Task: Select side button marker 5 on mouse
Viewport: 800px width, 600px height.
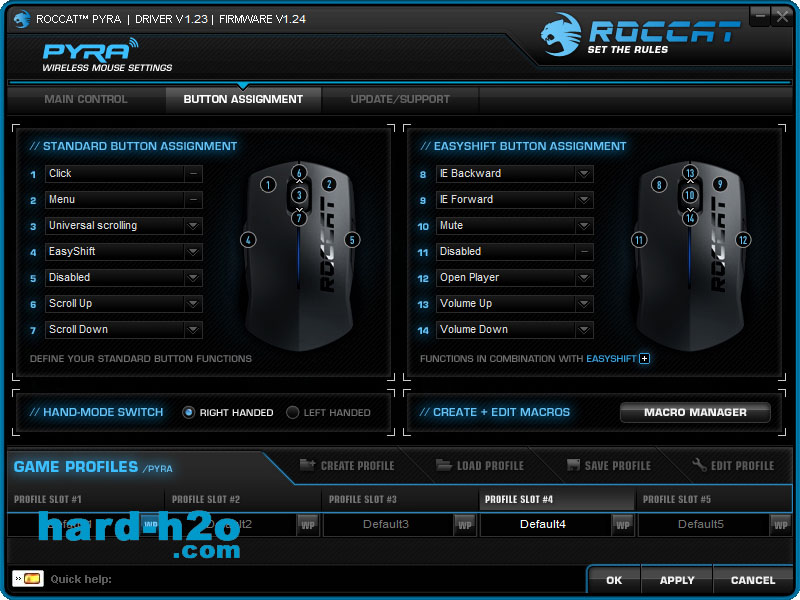Action: (x=352, y=240)
